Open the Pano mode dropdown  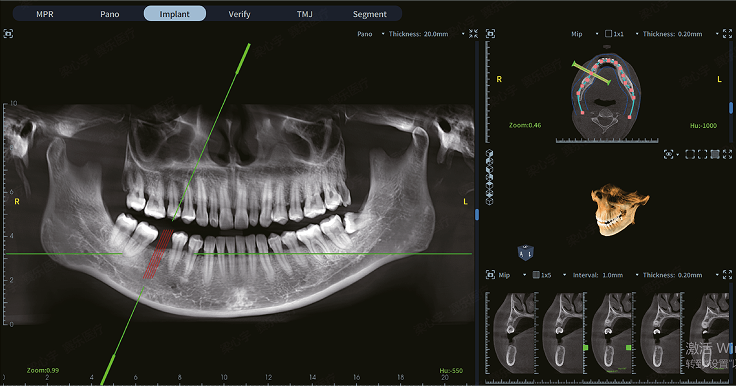(x=371, y=34)
